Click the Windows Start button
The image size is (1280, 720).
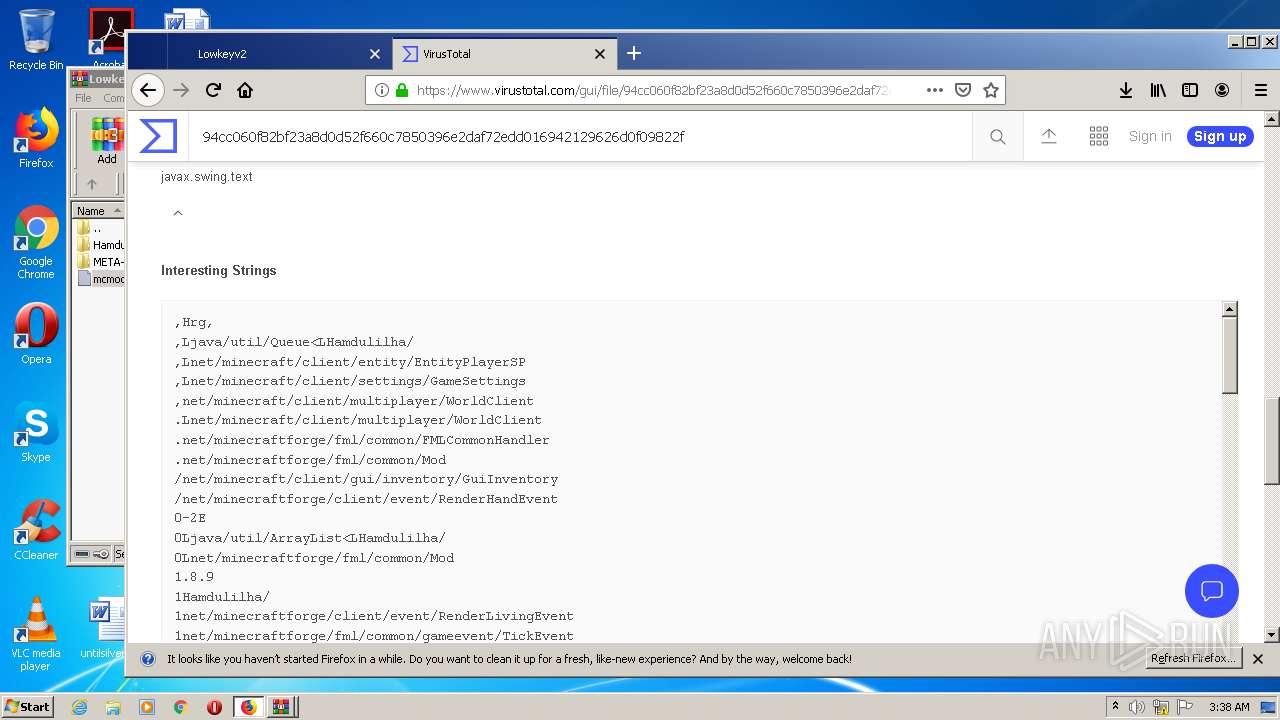(x=28, y=706)
